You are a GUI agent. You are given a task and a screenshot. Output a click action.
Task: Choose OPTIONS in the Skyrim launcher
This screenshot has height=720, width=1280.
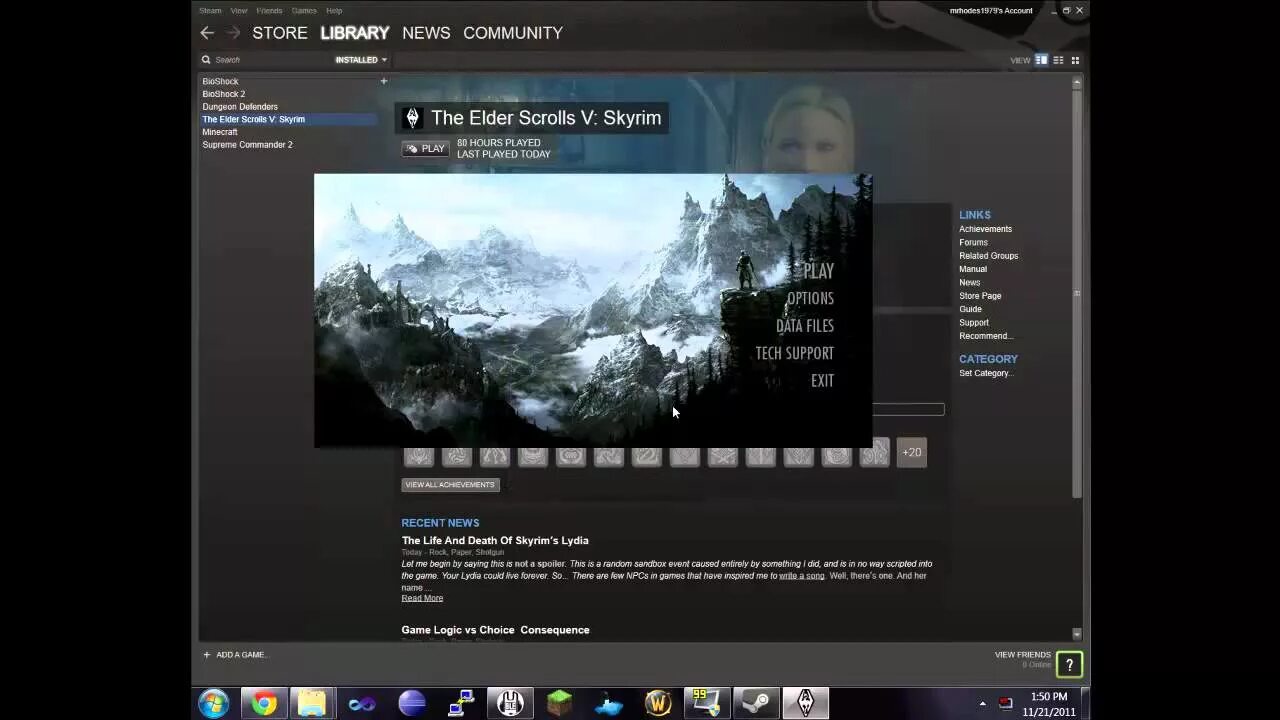(x=810, y=298)
